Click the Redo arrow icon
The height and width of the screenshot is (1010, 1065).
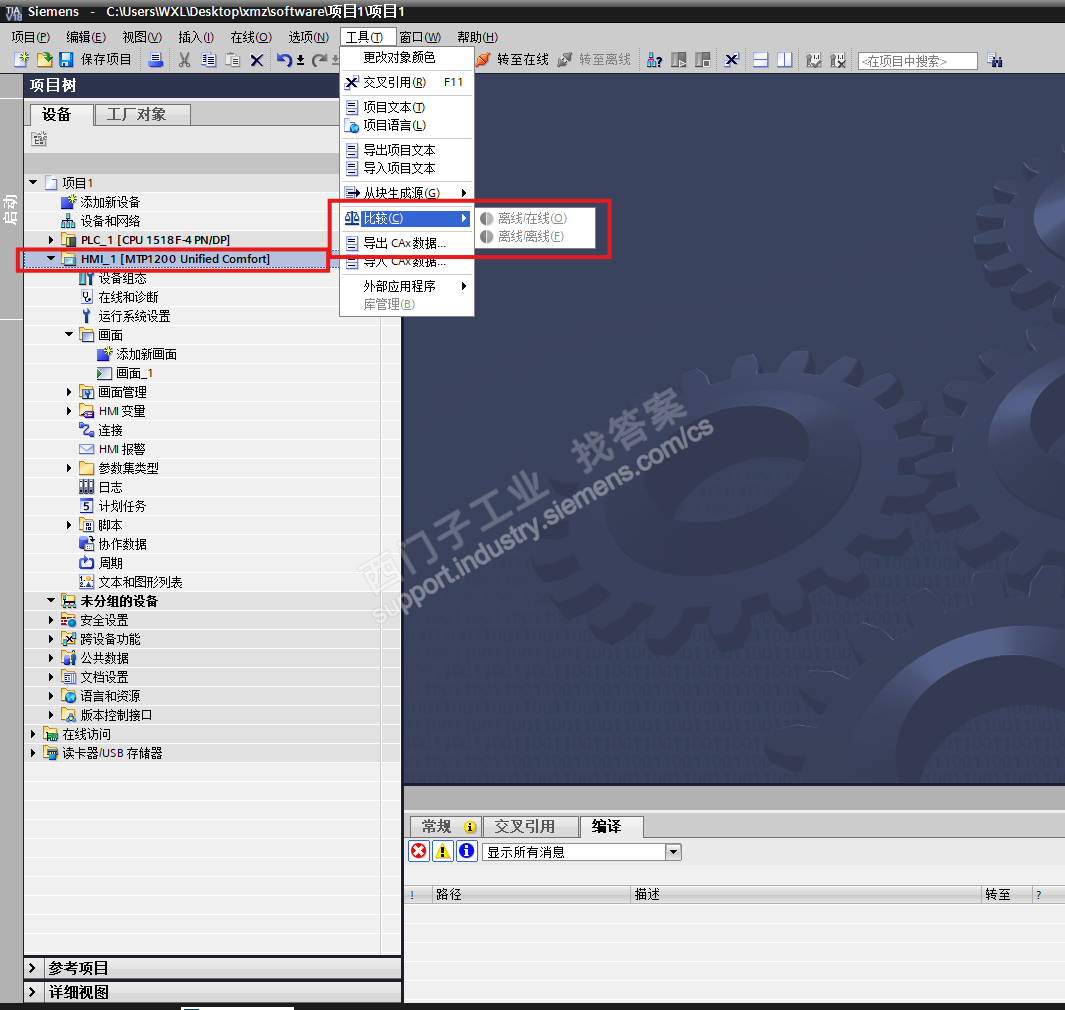point(319,60)
